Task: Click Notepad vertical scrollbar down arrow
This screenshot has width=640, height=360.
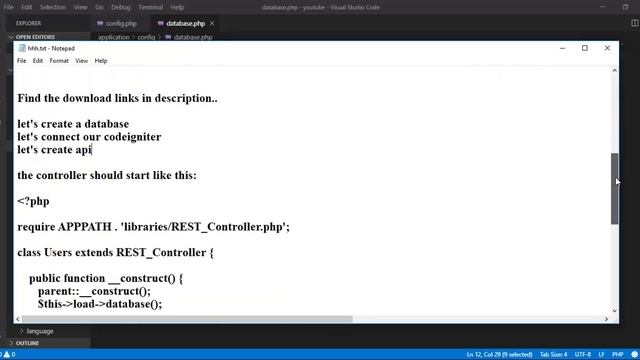Action: pyautogui.click(x=615, y=311)
